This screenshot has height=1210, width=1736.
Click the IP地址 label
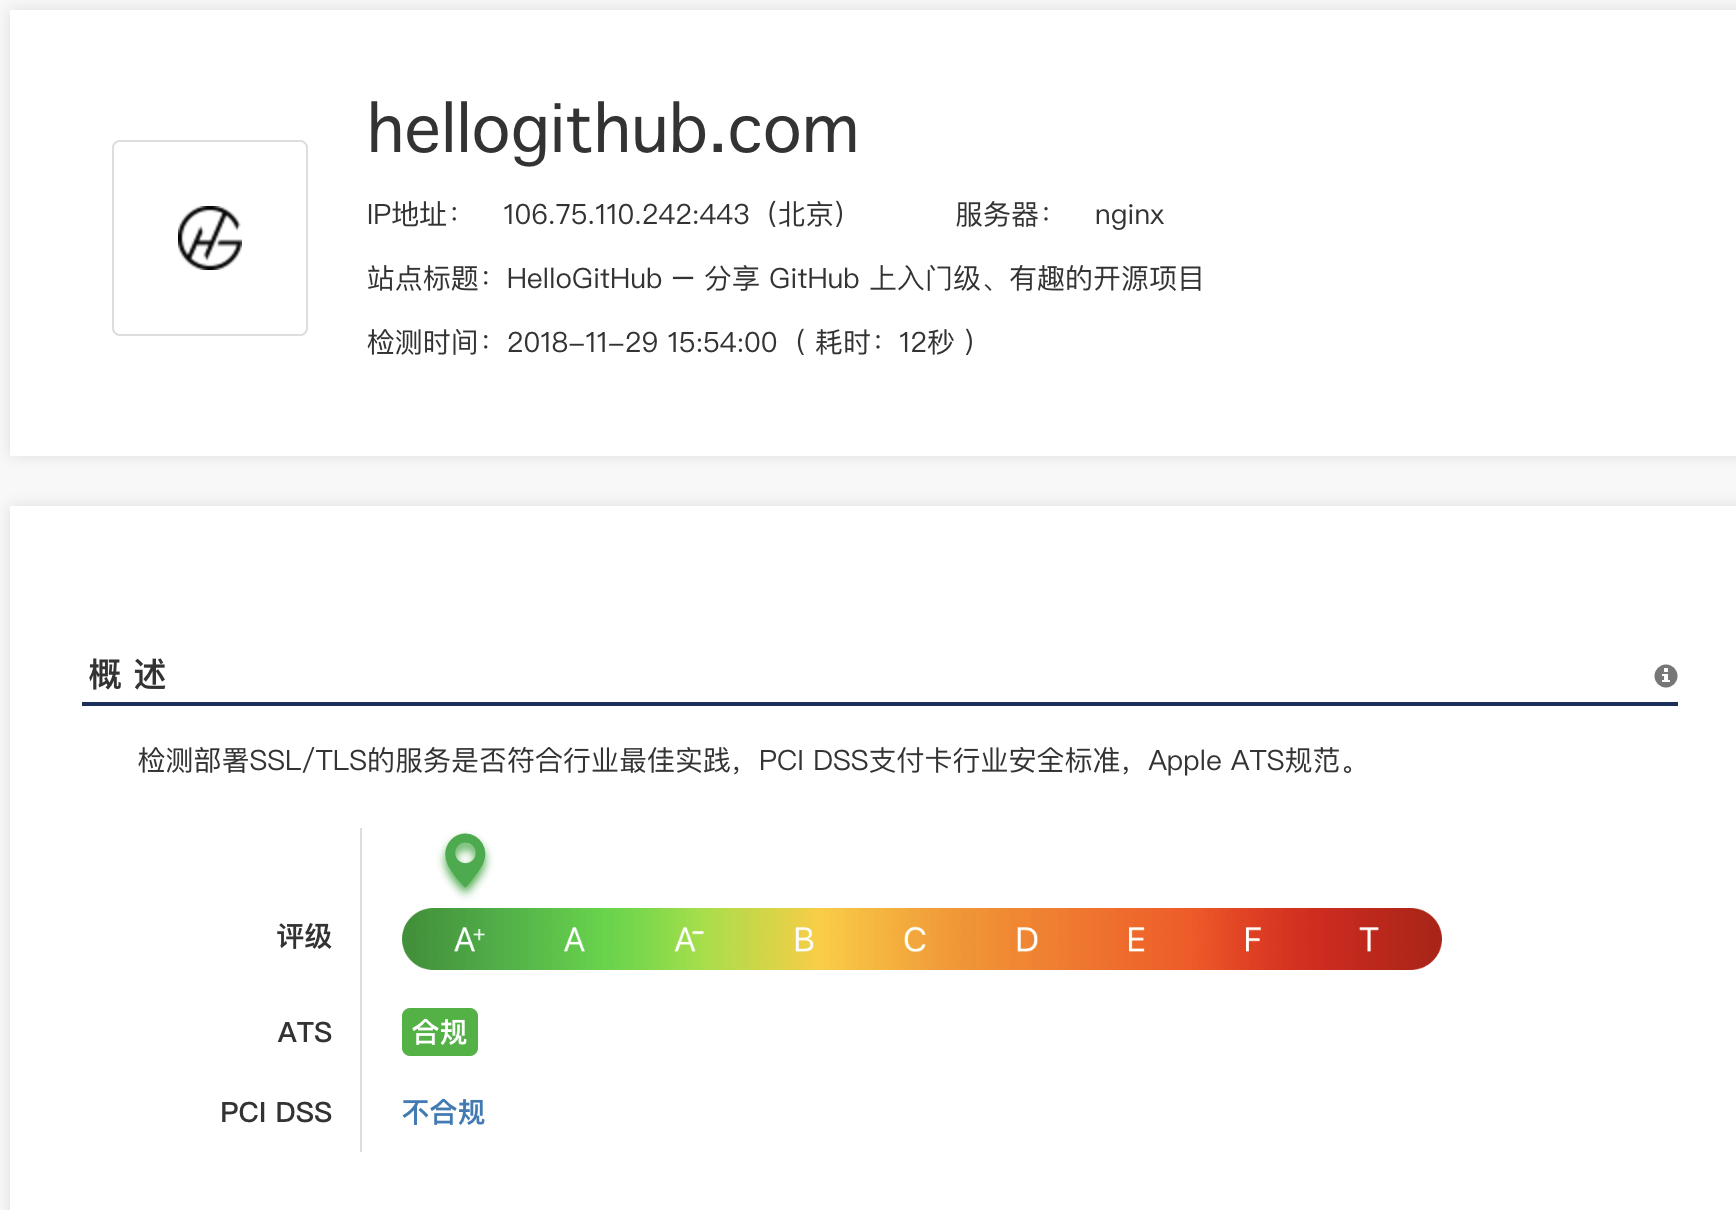[x=412, y=214]
